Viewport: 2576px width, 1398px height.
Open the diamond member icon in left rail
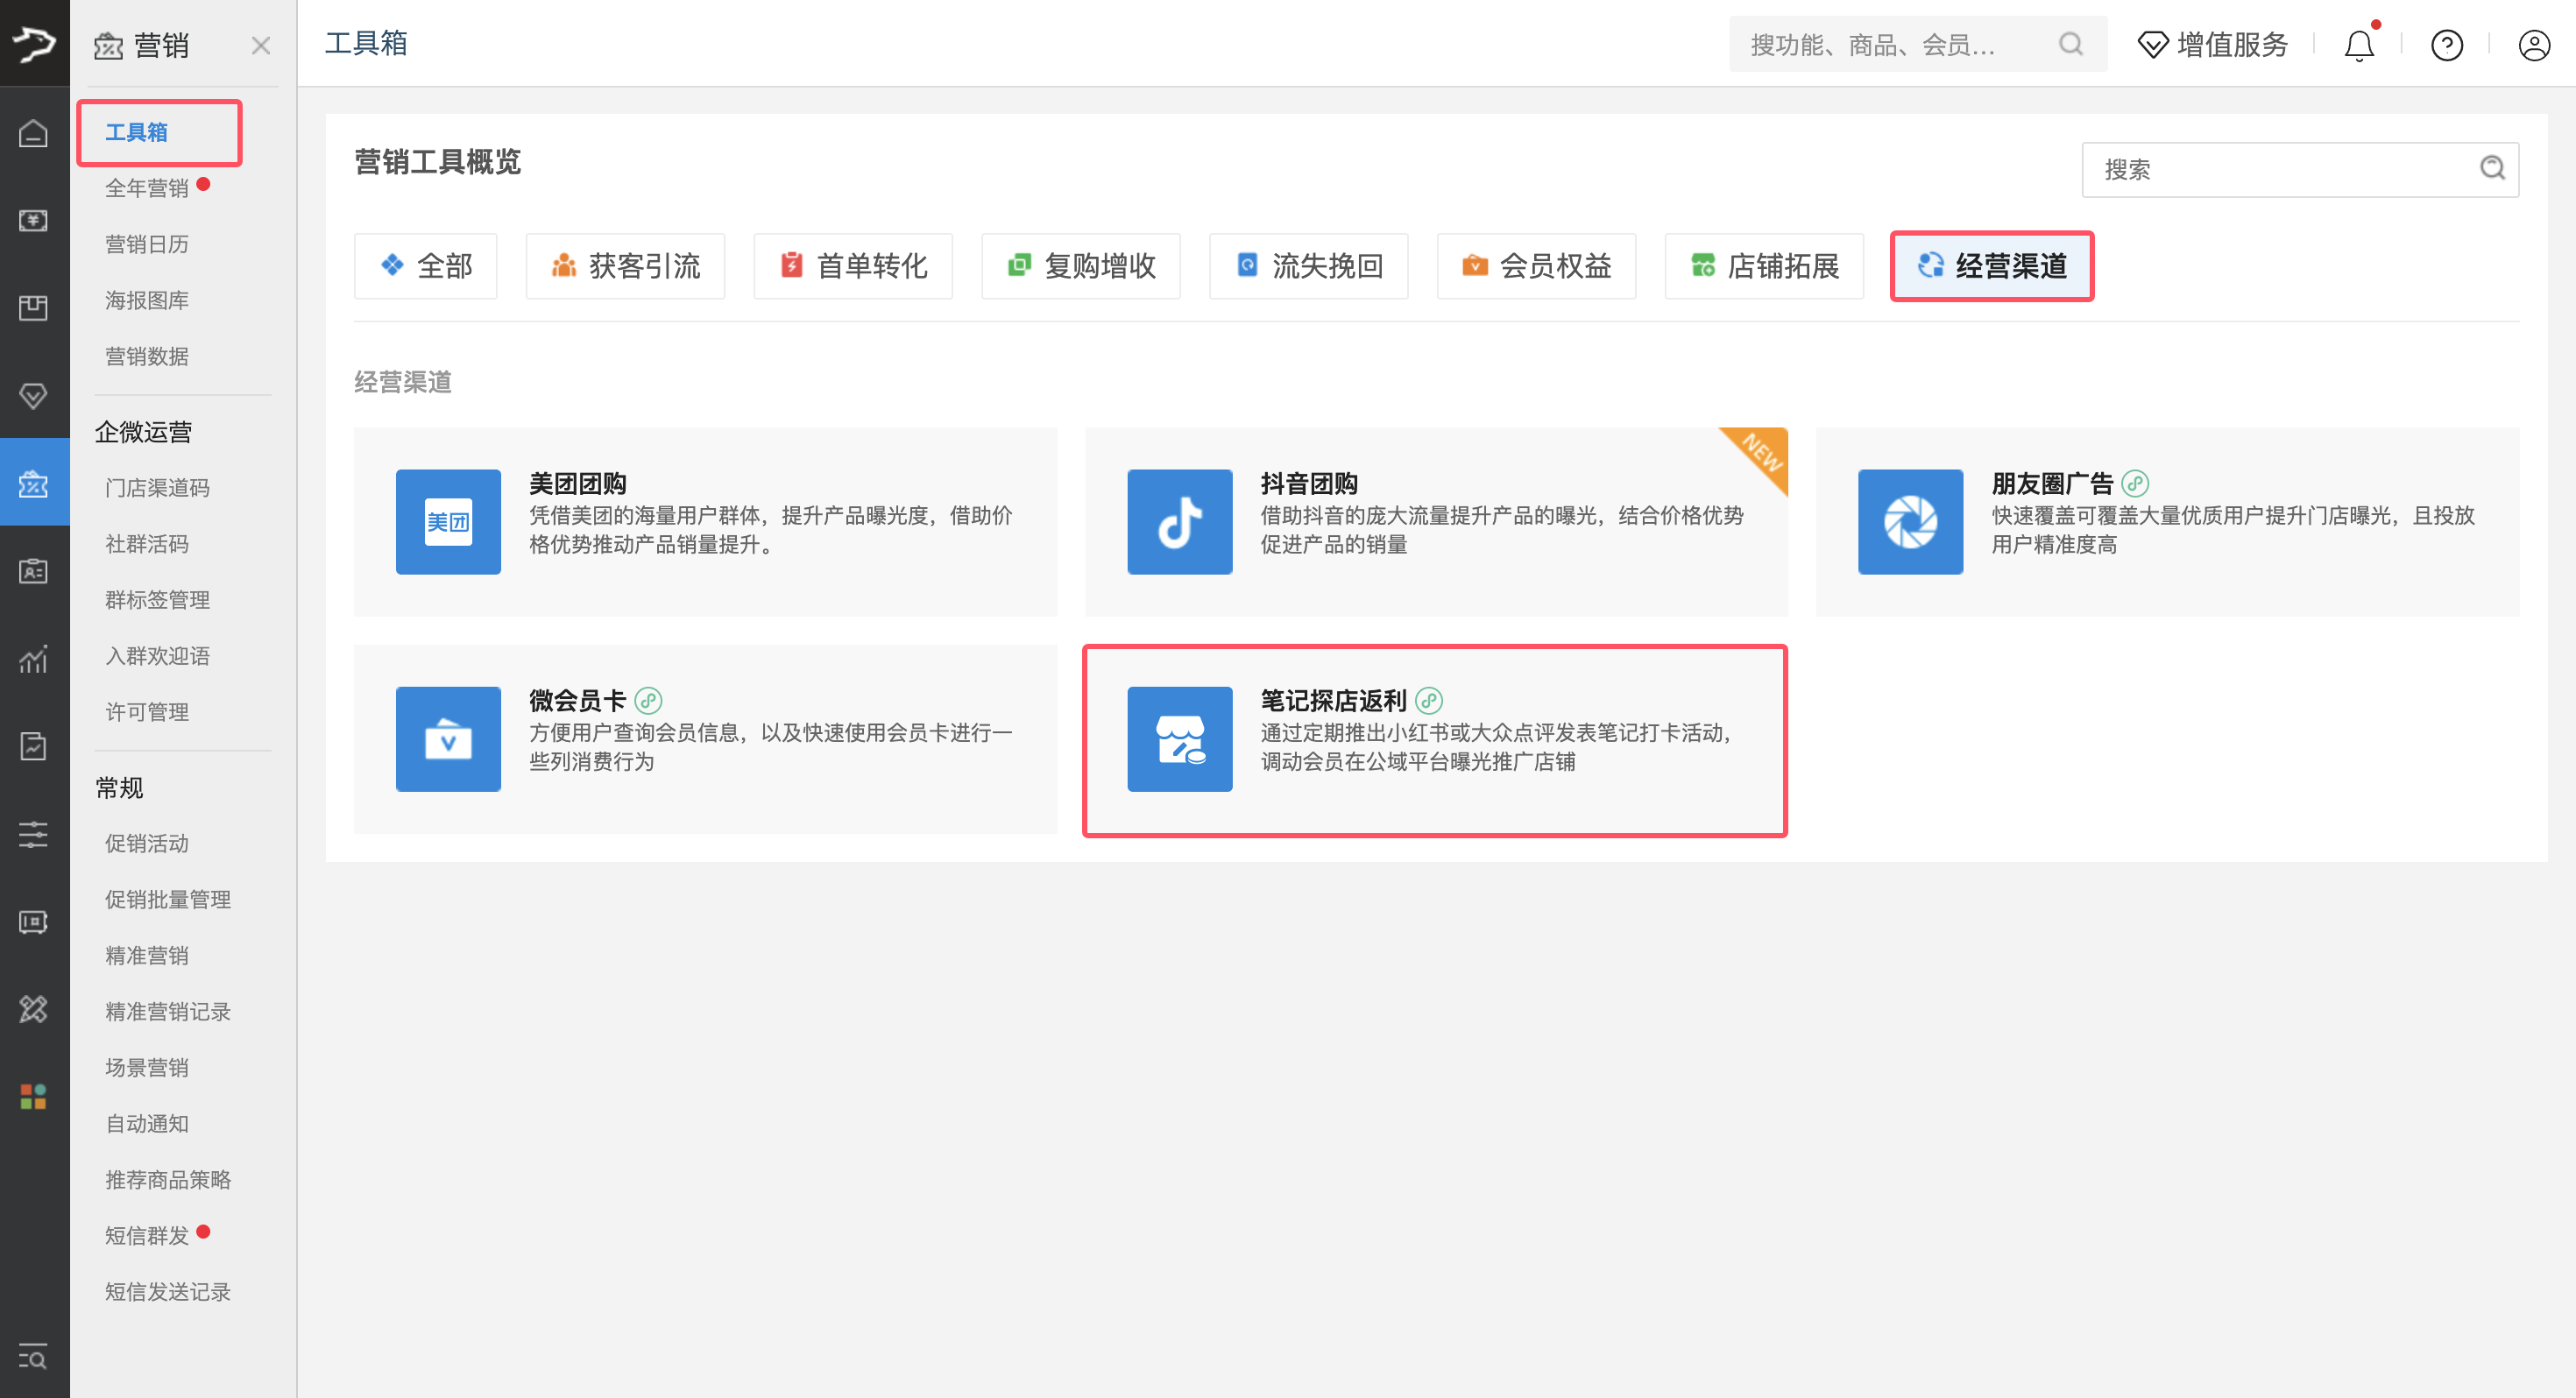click(33, 396)
